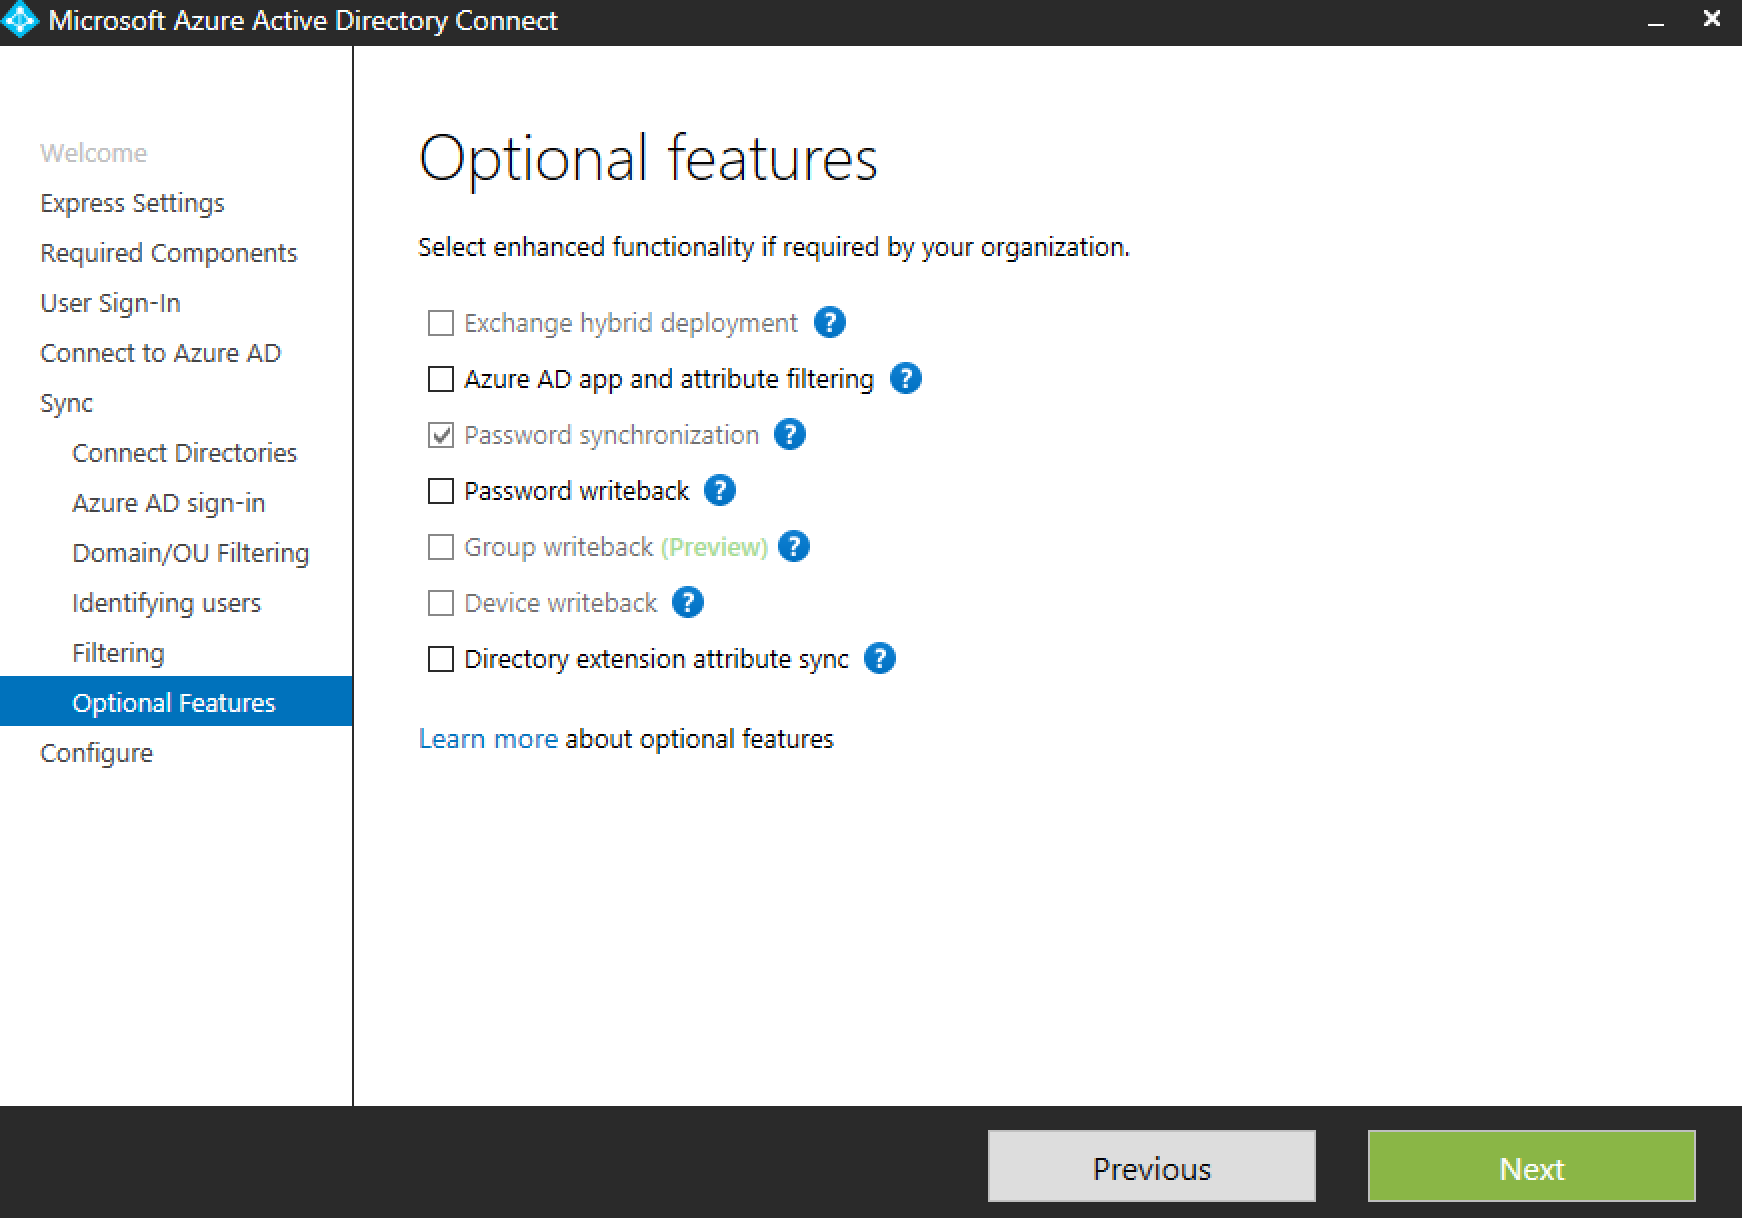Click help icon next to Password synchronization
This screenshot has width=1742, height=1218.
[x=789, y=435]
